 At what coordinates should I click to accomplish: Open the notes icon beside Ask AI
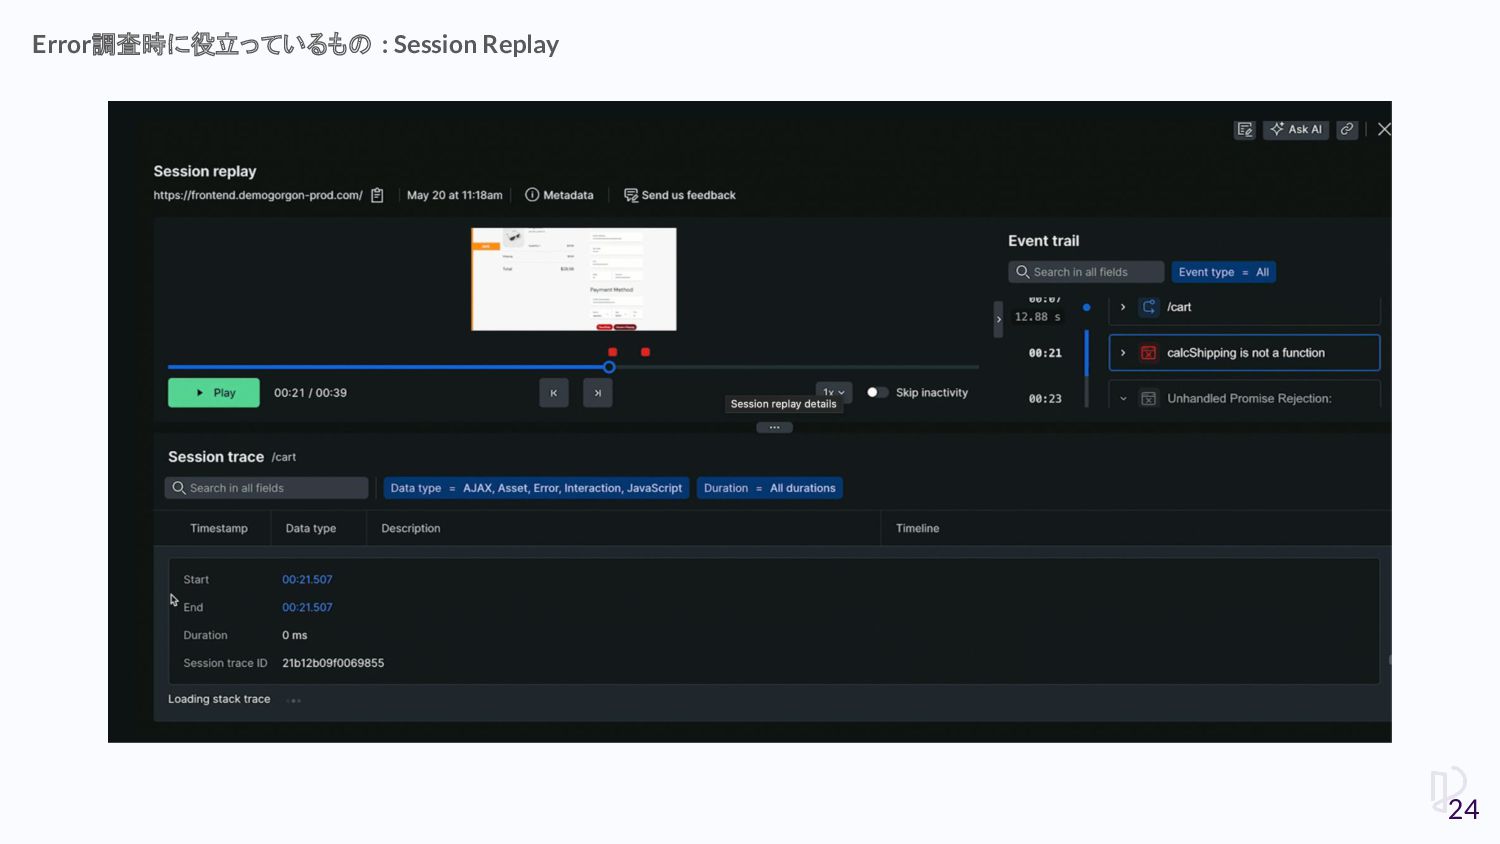pyautogui.click(x=1244, y=130)
